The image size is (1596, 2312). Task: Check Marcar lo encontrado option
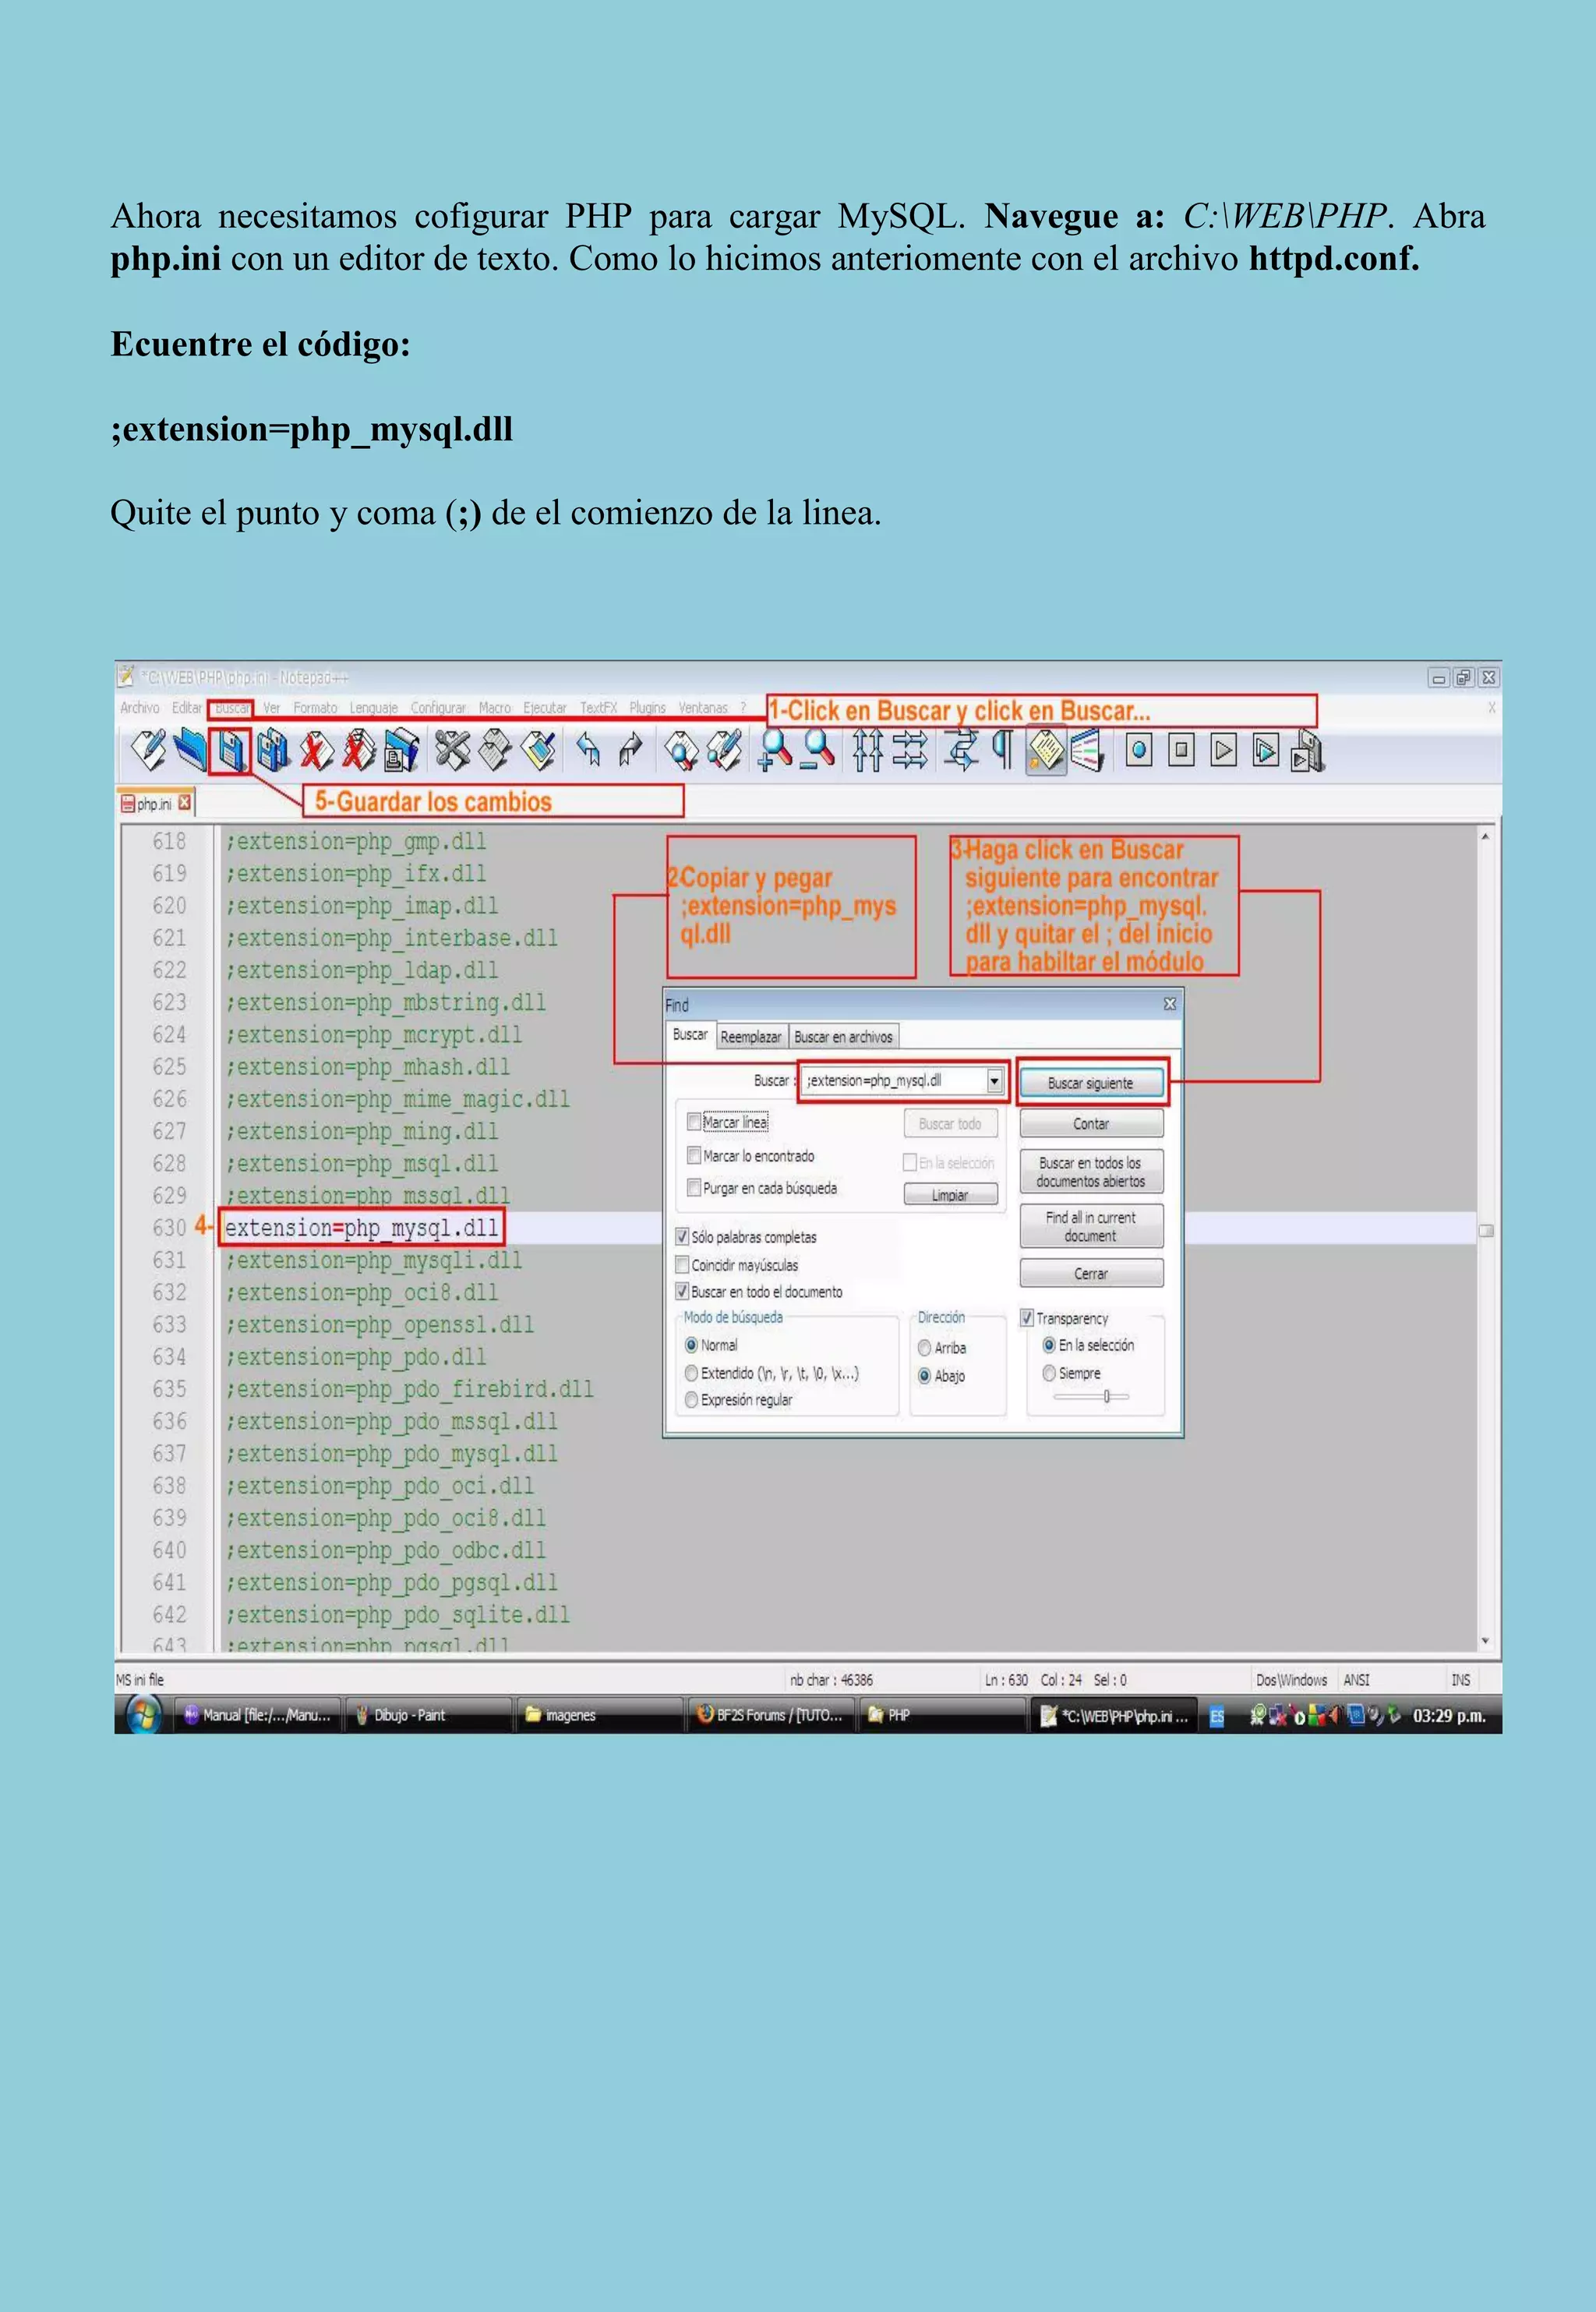pos(694,1155)
